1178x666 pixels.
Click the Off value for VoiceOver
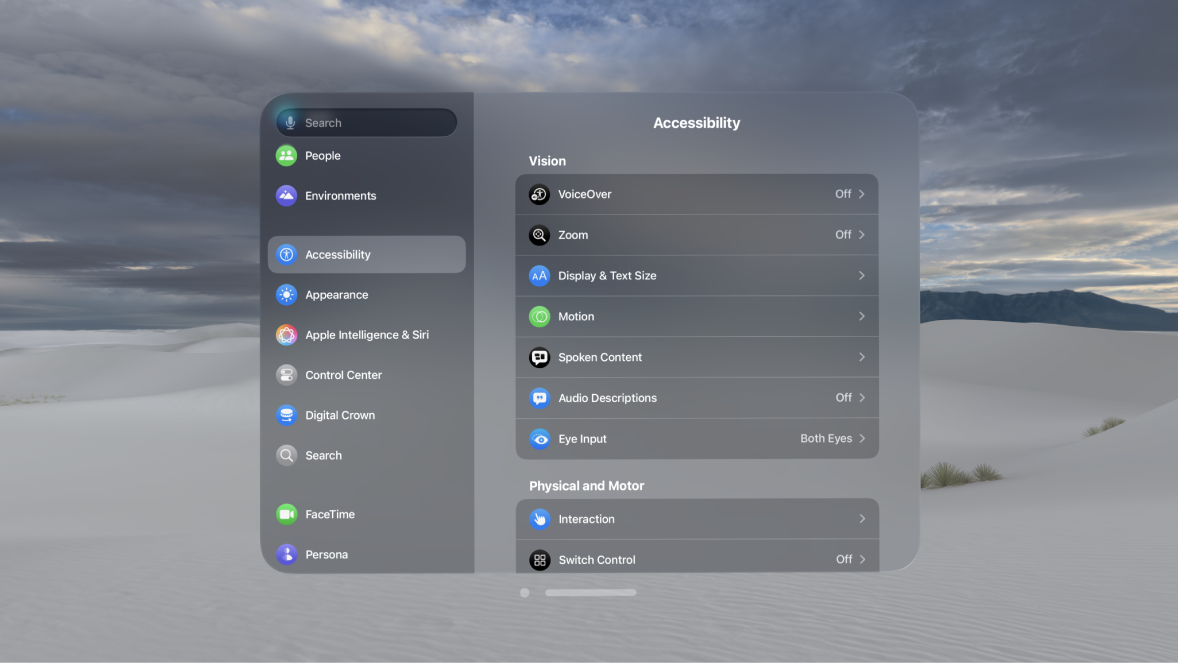(x=843, y=194)
